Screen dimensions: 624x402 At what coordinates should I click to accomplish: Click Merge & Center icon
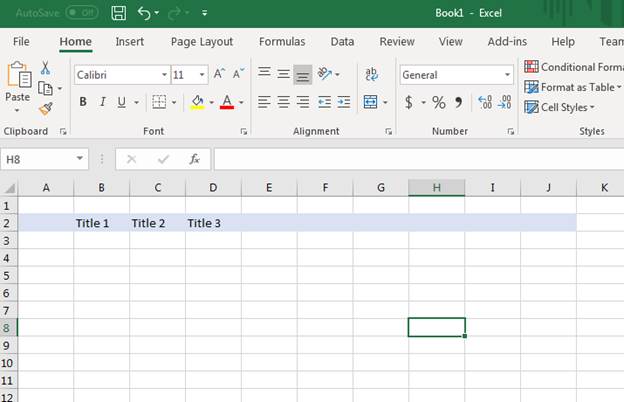tap(370, 102)
